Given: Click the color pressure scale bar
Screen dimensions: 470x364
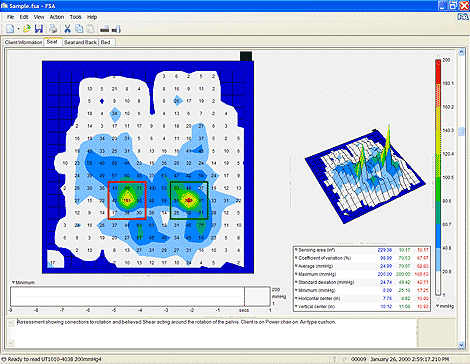Looking at the screenshot, I should click(x=438, y=177).
